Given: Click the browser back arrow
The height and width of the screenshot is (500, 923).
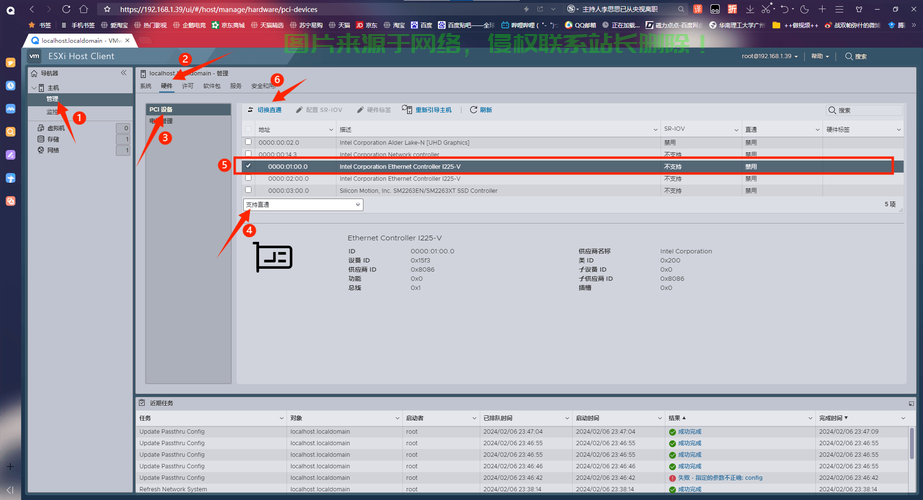Looking at the screenshot, I should coord(32,9).
